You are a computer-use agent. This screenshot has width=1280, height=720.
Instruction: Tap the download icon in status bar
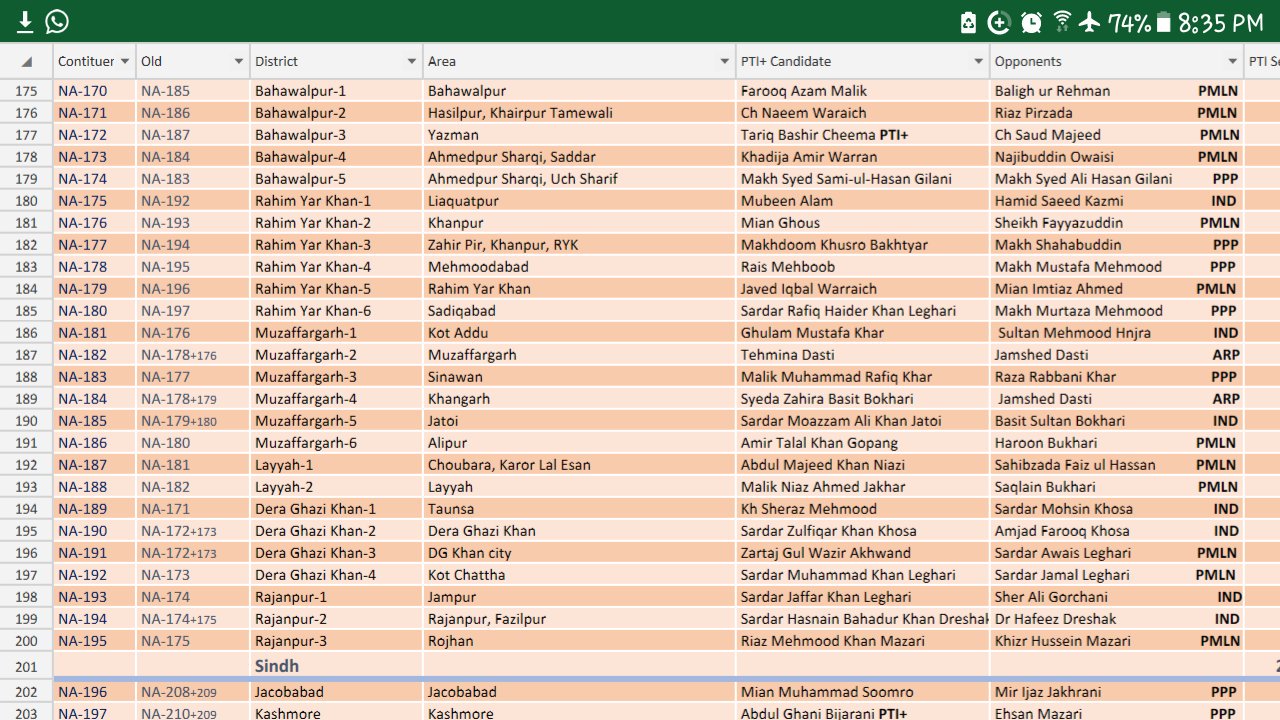tap(25, 21)
